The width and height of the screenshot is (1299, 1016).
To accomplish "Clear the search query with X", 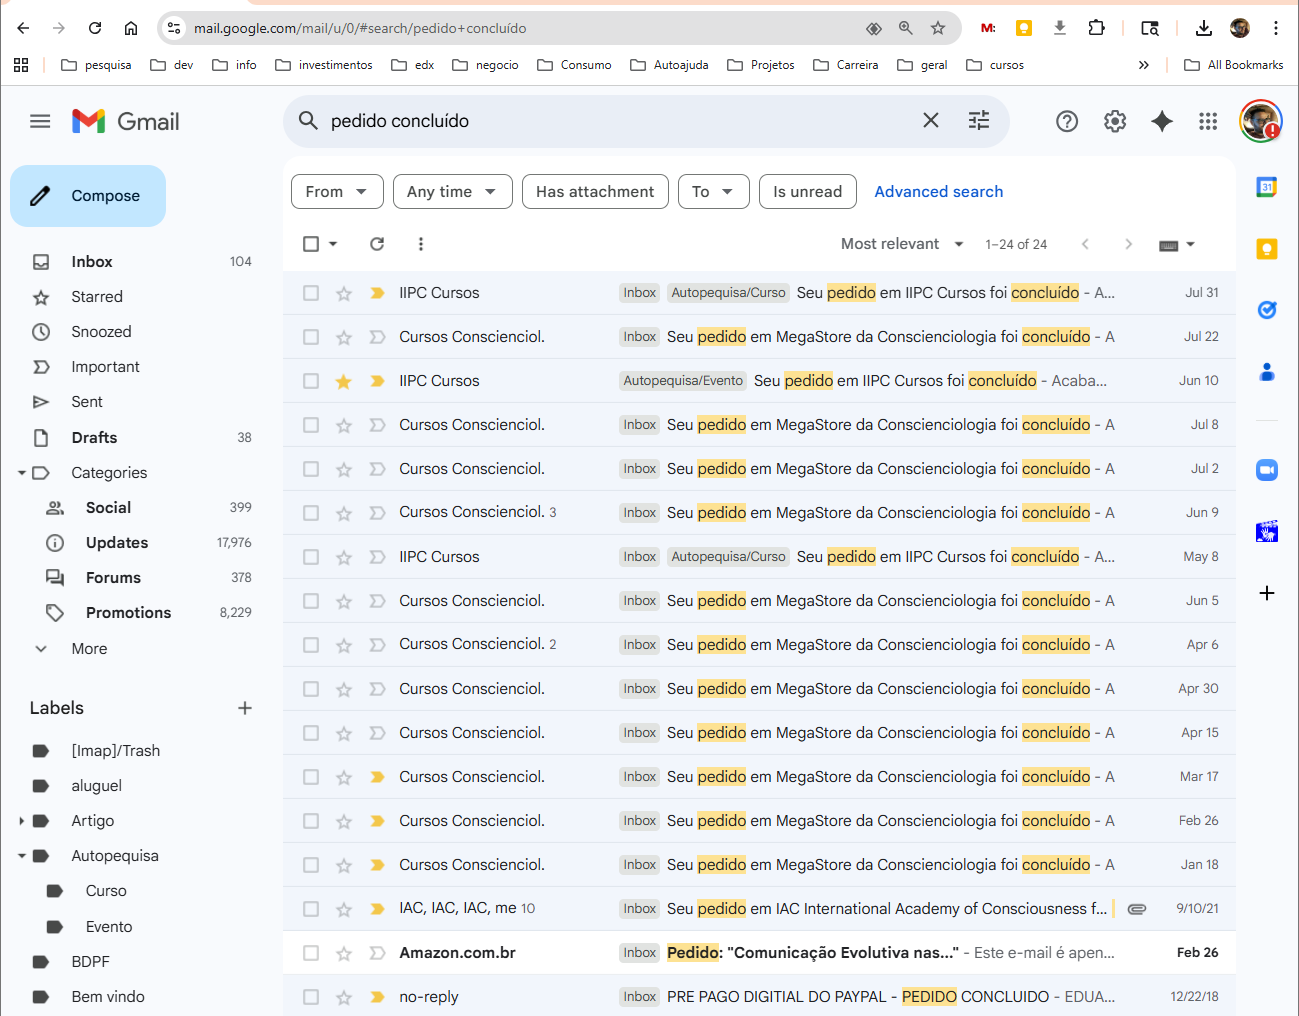I will [x=930, y=121].
